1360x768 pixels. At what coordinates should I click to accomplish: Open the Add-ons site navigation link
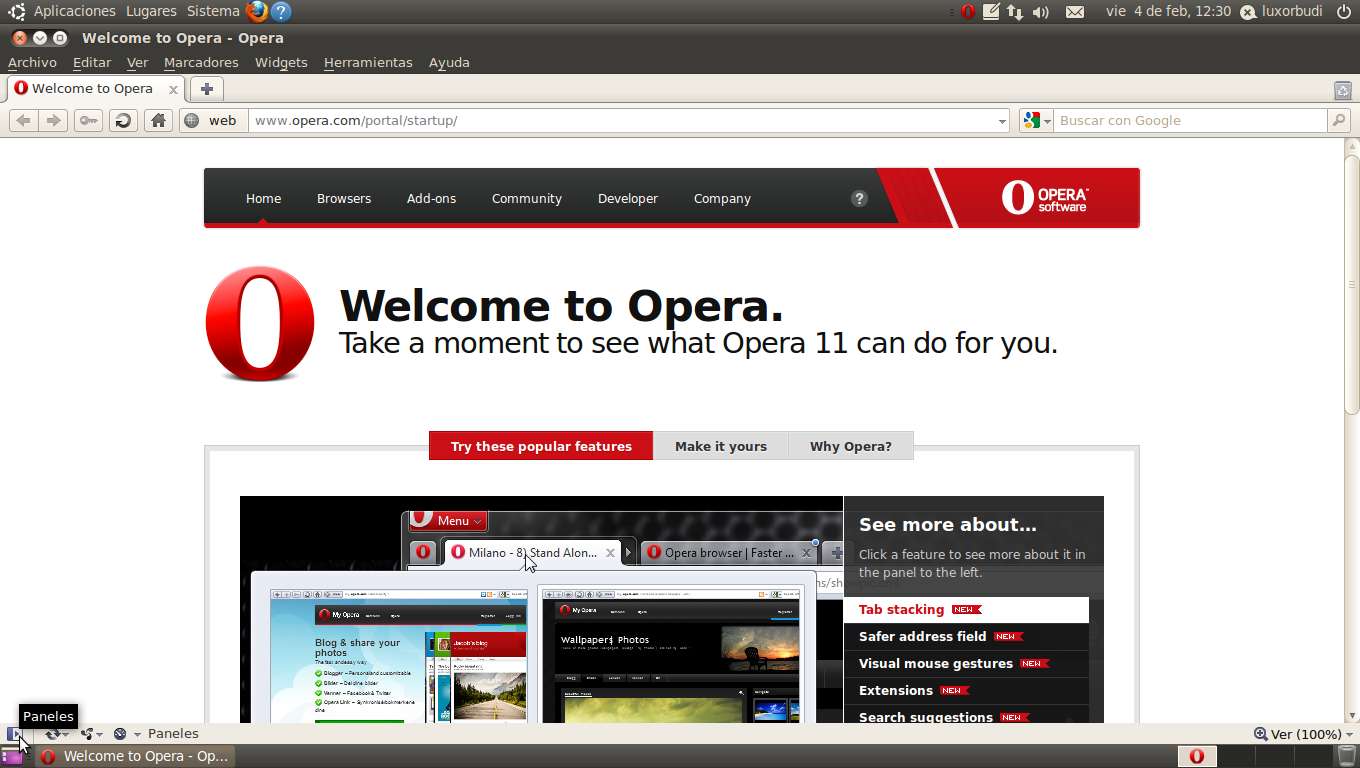pyautogui.click(x=431, y=198)
